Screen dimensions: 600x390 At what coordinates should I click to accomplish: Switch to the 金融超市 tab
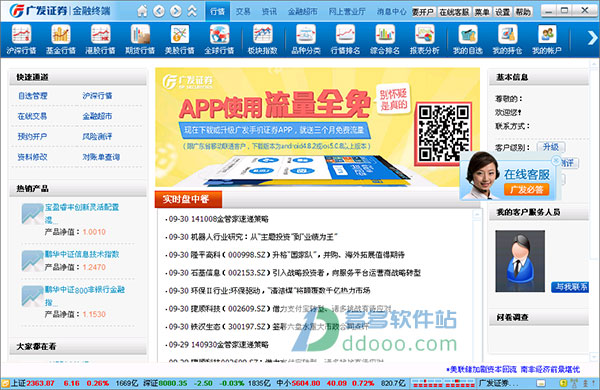(302, 11)
